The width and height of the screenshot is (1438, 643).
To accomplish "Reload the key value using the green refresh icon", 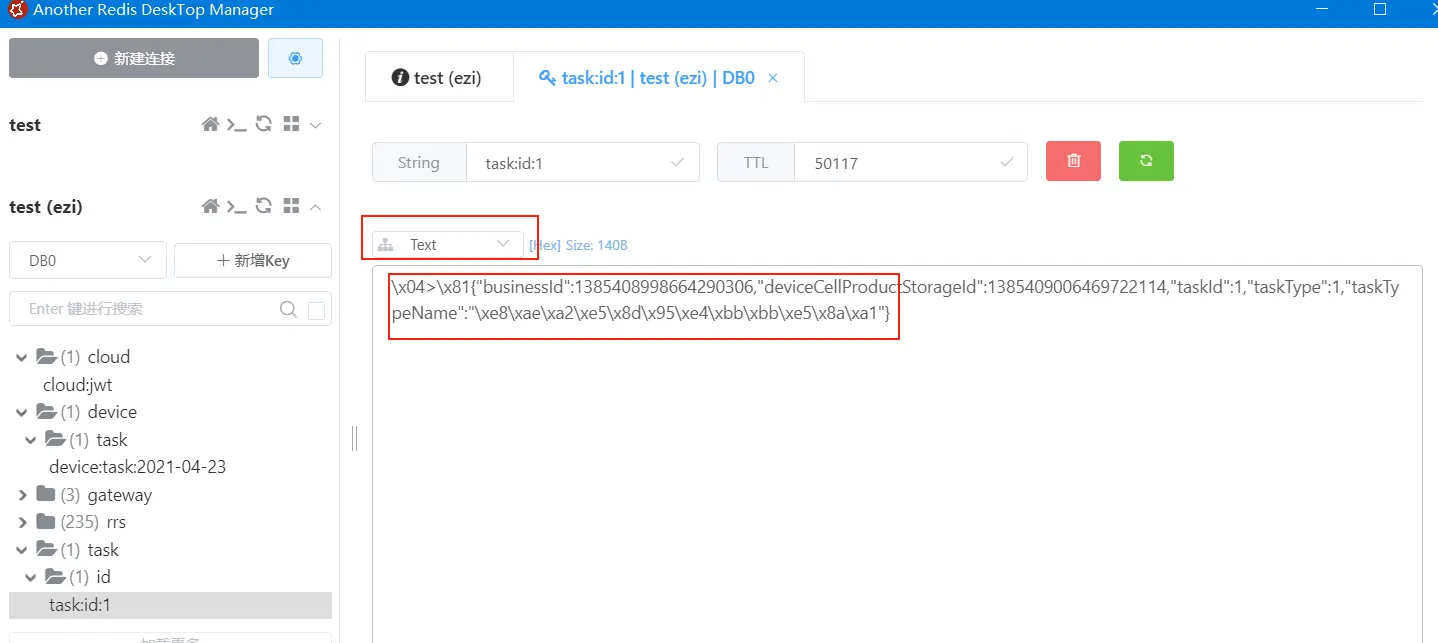I will point(1145,160).
